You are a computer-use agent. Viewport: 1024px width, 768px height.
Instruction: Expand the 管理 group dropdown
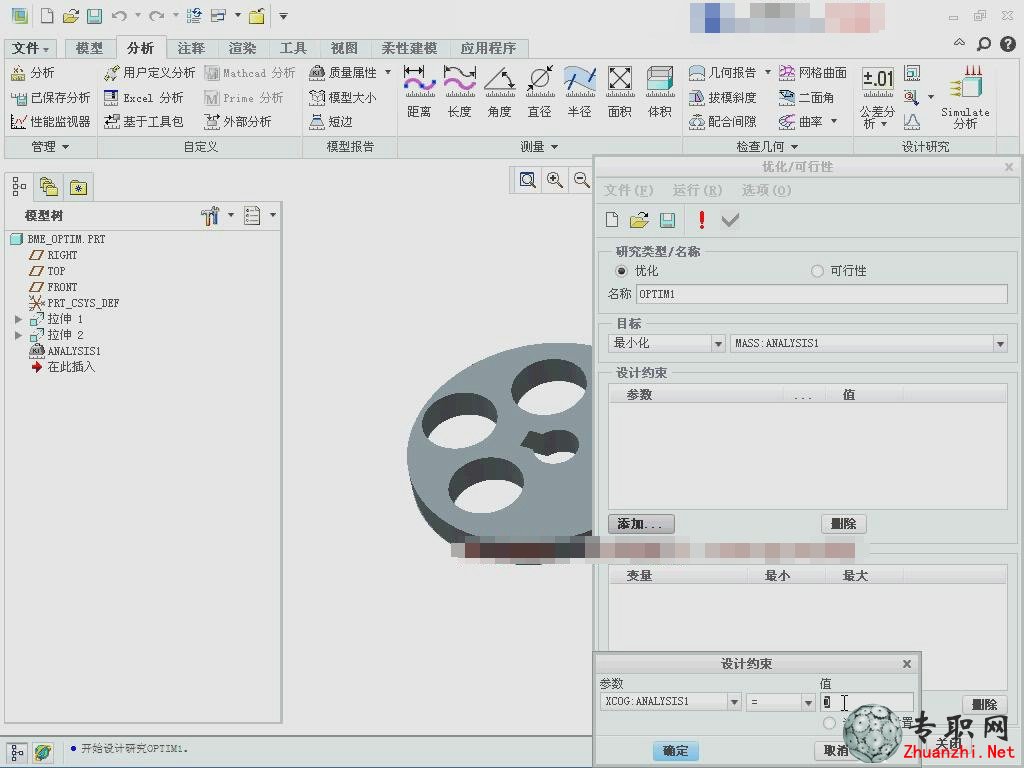click(x=50, y=147)
